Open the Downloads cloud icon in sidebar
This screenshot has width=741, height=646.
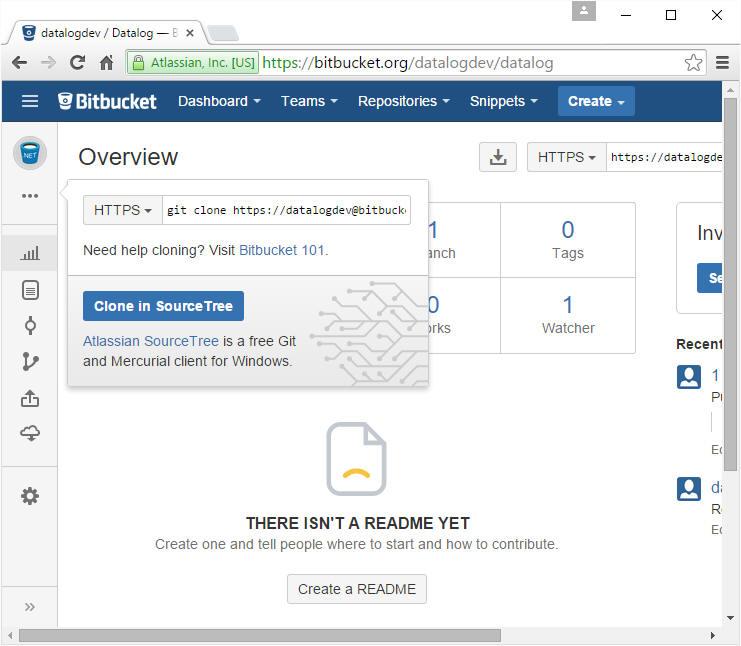click(x=30, y=433)
